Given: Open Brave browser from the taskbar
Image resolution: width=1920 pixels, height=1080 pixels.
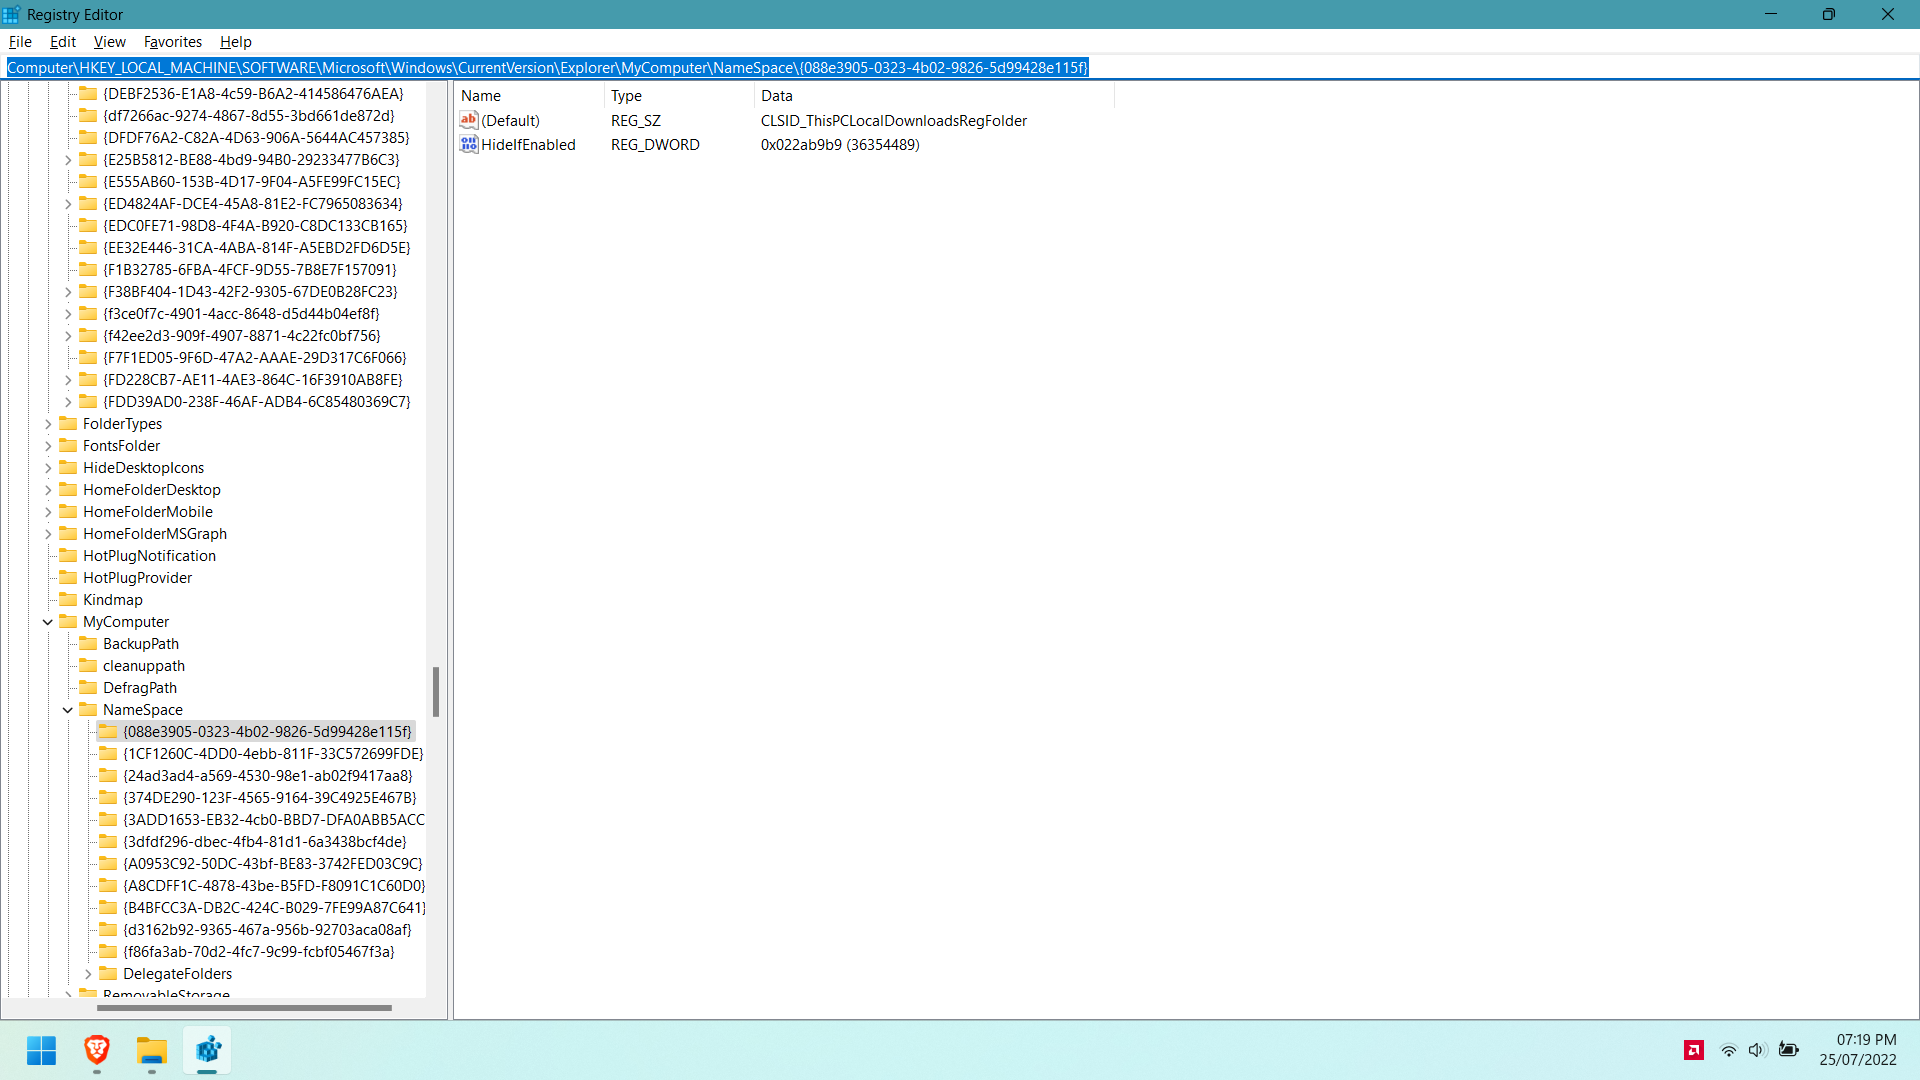Looking at the screenshot, I should coord(96,1051).
